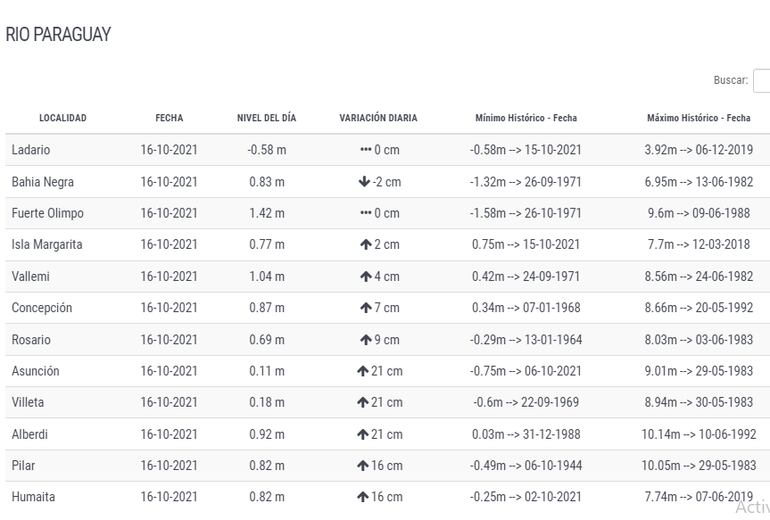This screenshot has width=770, height=520.
Task: Click the Humaita row name
Action: point(33,497)
